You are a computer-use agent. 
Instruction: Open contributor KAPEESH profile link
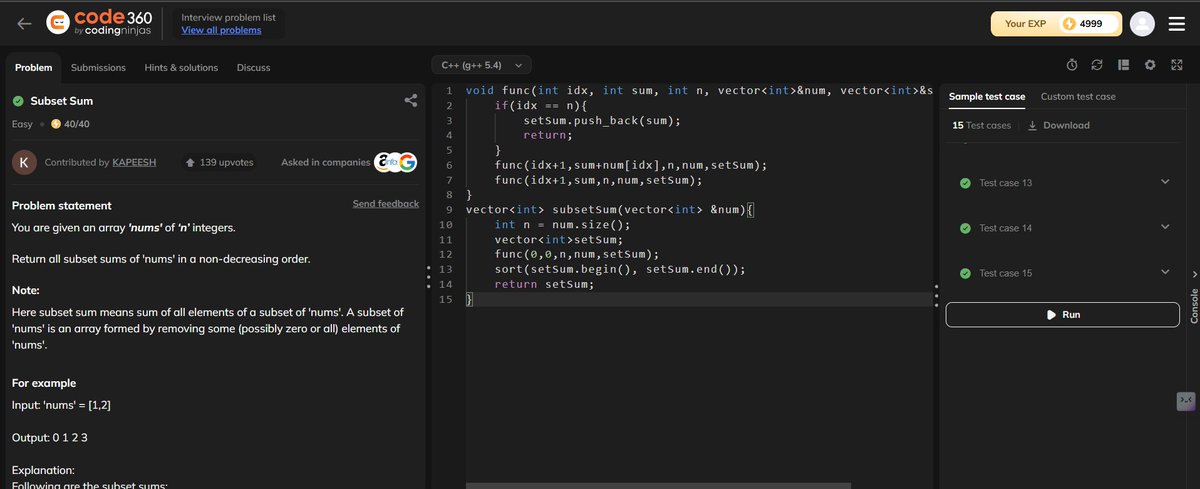click(x=134, y=162)
